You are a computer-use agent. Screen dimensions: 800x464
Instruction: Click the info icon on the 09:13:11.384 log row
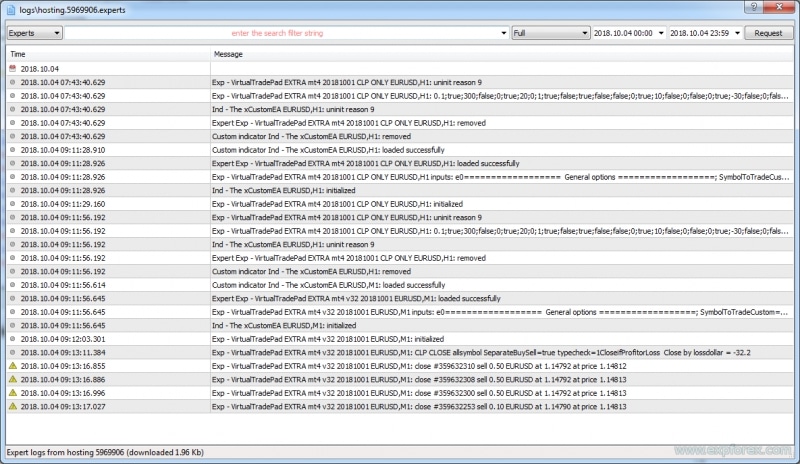coord(11,352)
